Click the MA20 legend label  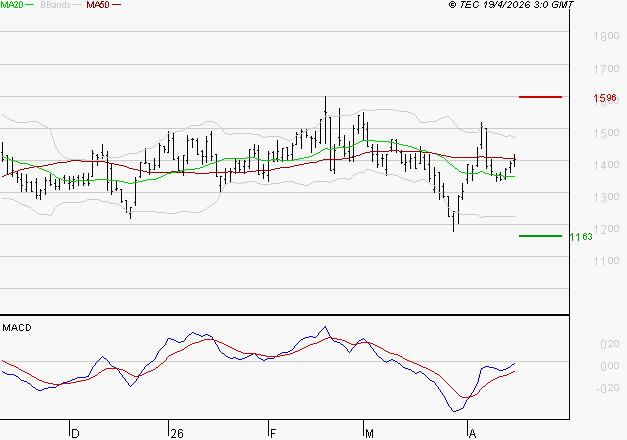(x=11, y=5)
